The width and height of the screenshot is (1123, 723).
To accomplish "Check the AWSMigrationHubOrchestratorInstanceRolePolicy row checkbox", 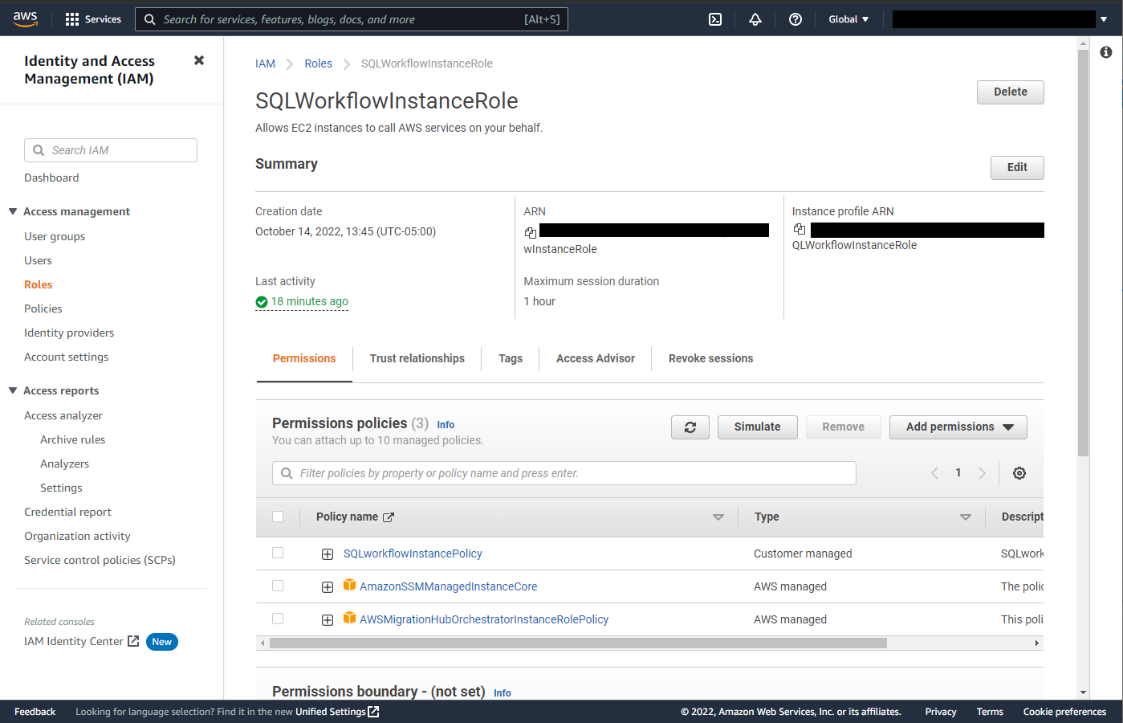I will [x=278, y=618].
